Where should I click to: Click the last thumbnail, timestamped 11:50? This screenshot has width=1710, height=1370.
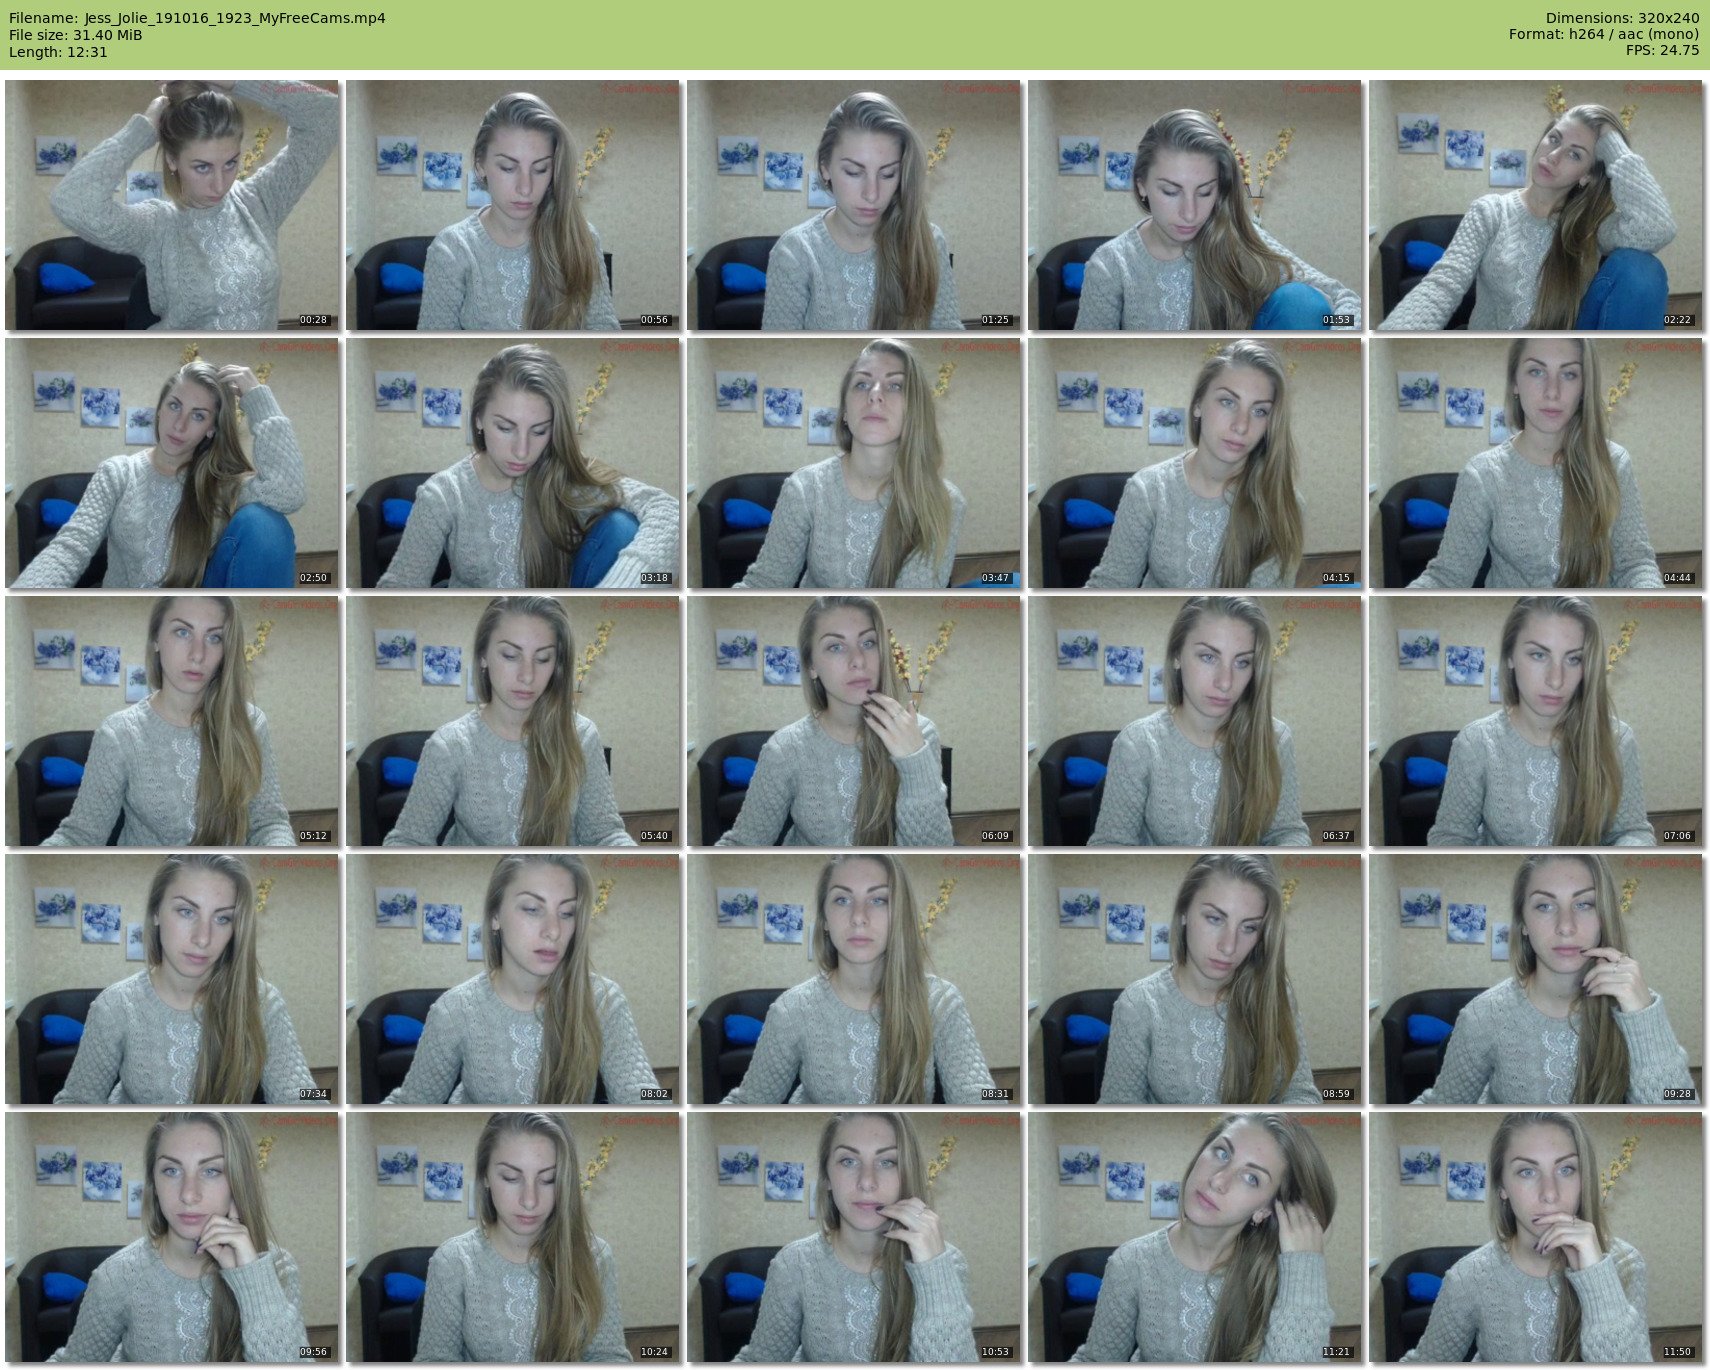click(1536, 1237)
